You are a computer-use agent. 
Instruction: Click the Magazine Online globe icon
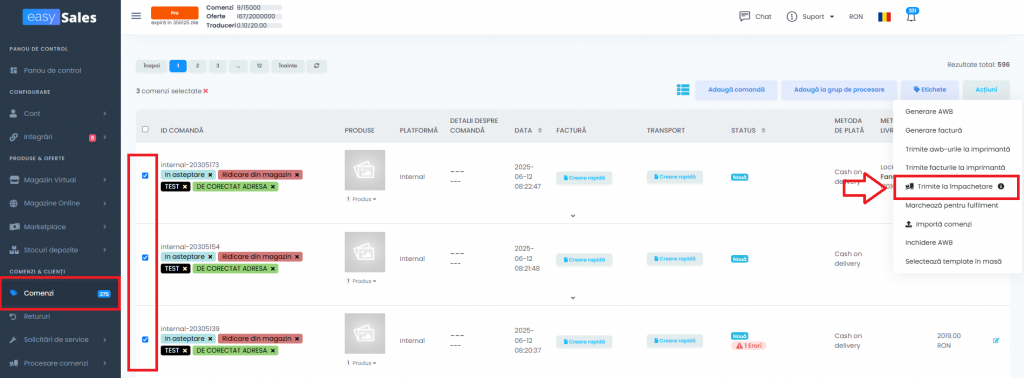[x=14, y=203]
